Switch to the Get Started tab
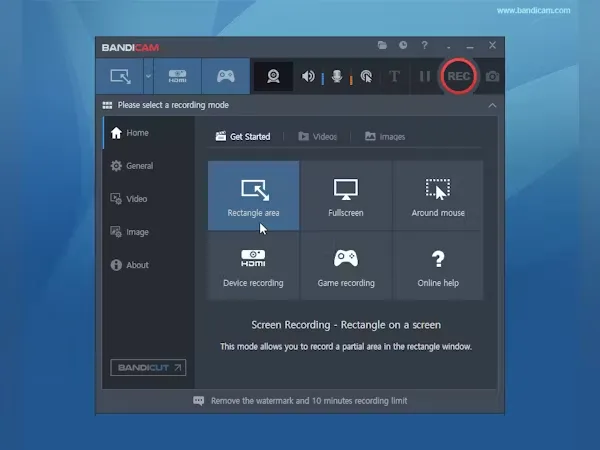This screenshot has height=450, width=600. [243, 137]
